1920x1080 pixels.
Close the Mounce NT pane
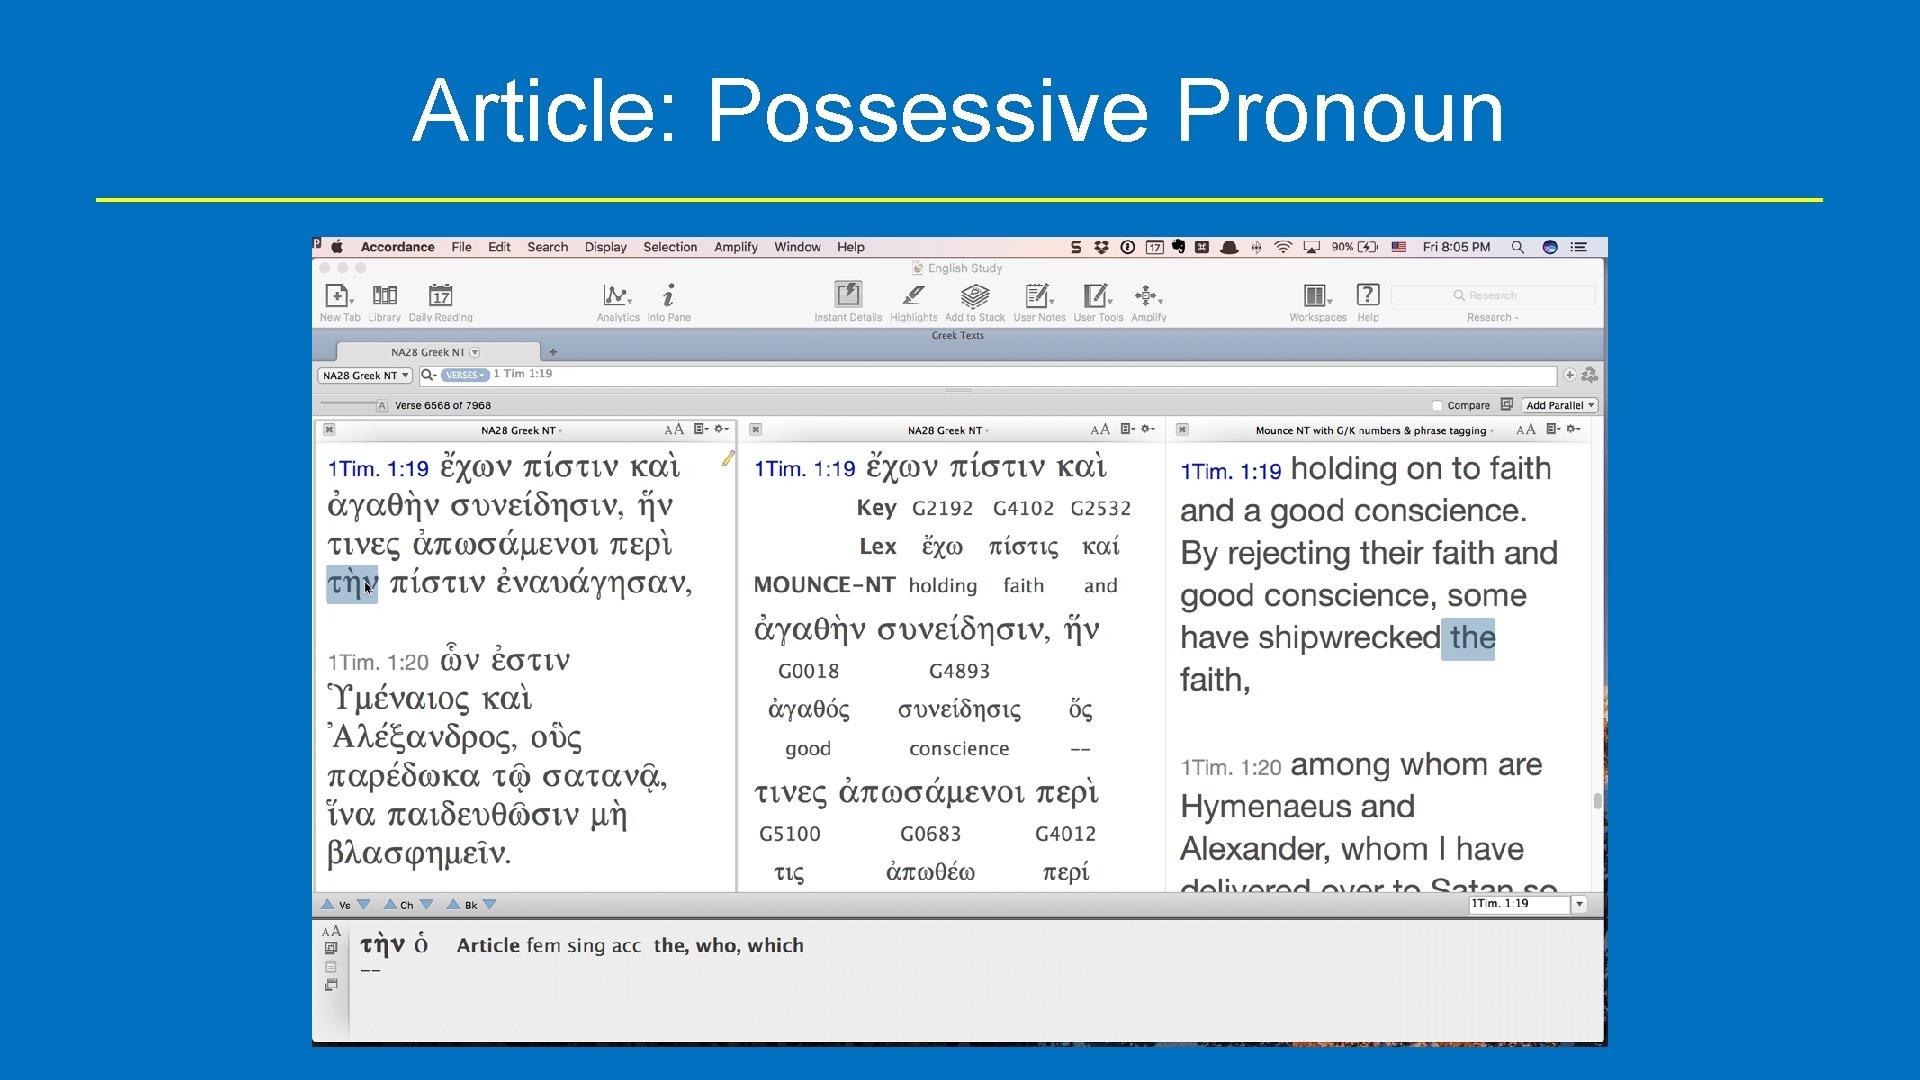coord(1182,430)
